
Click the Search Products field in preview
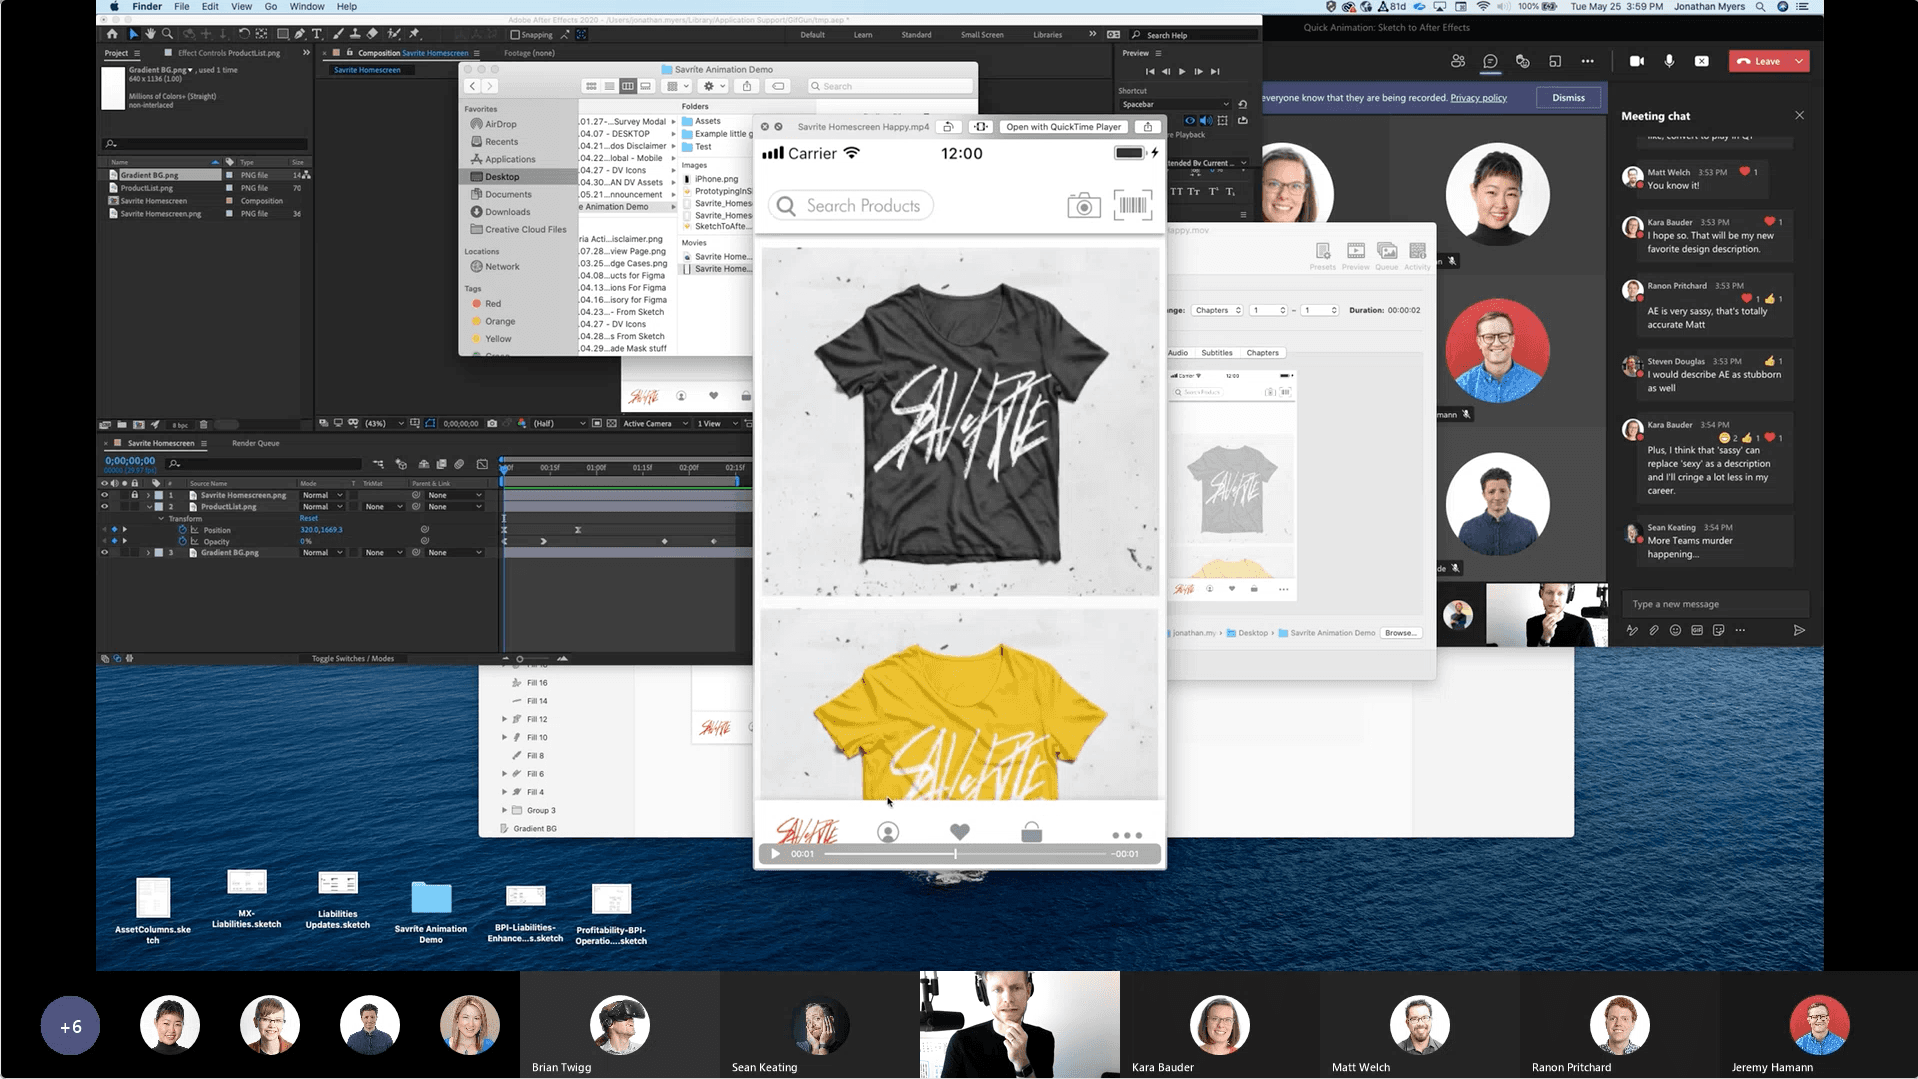(851, 206)
